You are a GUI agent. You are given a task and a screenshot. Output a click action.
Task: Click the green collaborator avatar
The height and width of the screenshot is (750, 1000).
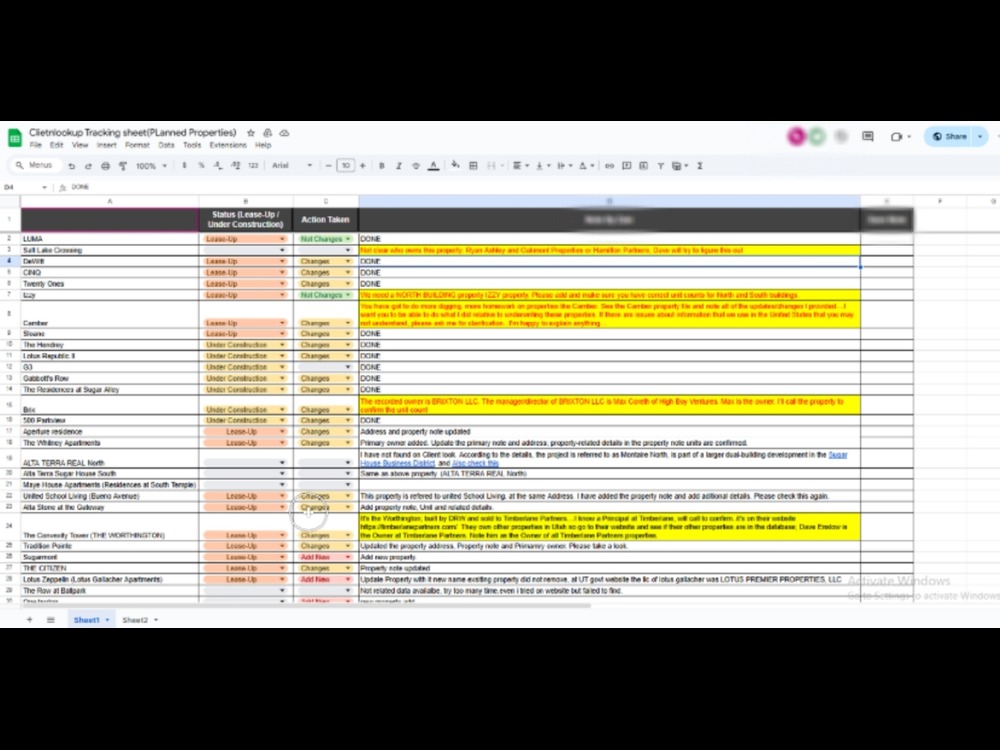tap(817, 136)
